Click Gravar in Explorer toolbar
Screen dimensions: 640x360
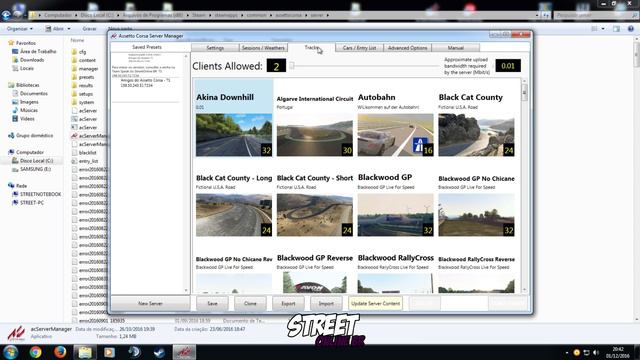[89, 29]
